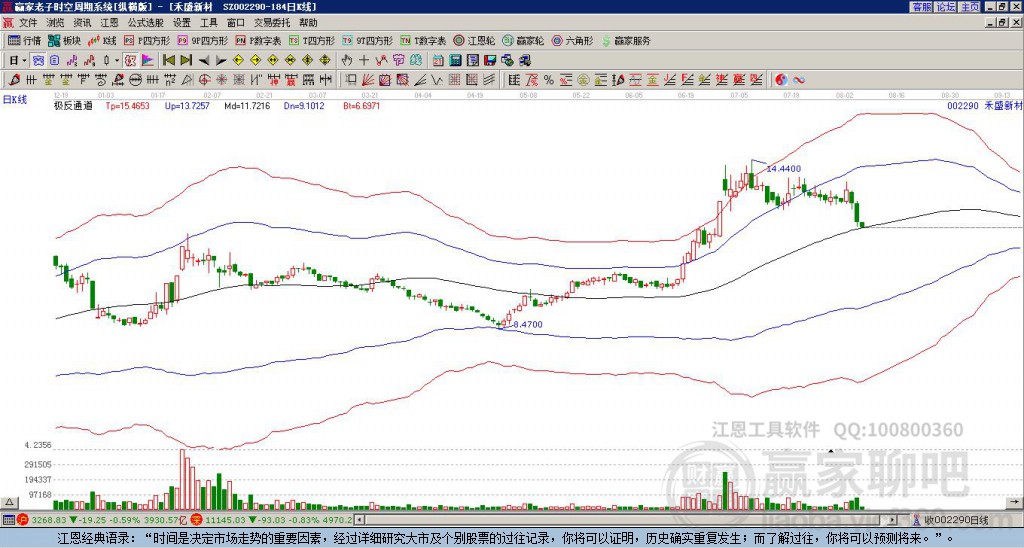The height and width of the screenshot is (548, 1024).
Task: Open the 文件 menu
Action: pyautogui.click(x=28, y=23)
